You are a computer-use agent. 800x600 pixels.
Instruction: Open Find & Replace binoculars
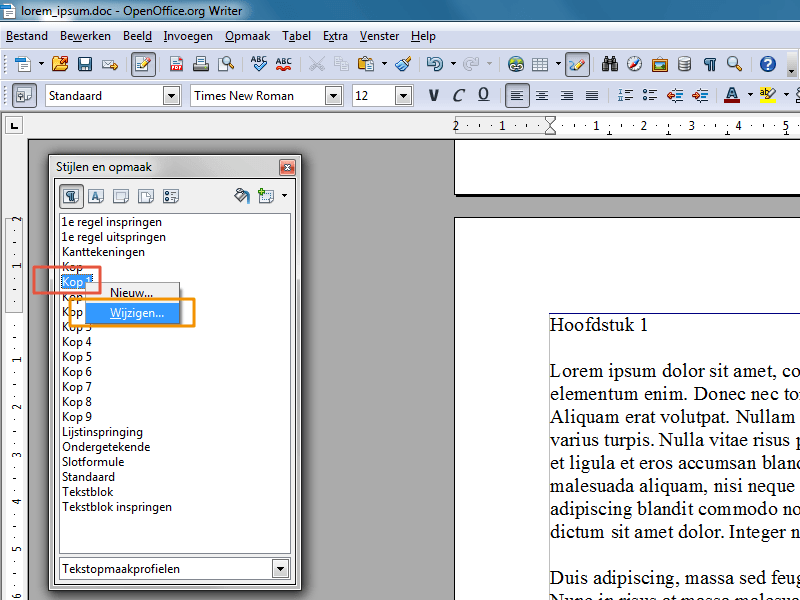(610, 64)
